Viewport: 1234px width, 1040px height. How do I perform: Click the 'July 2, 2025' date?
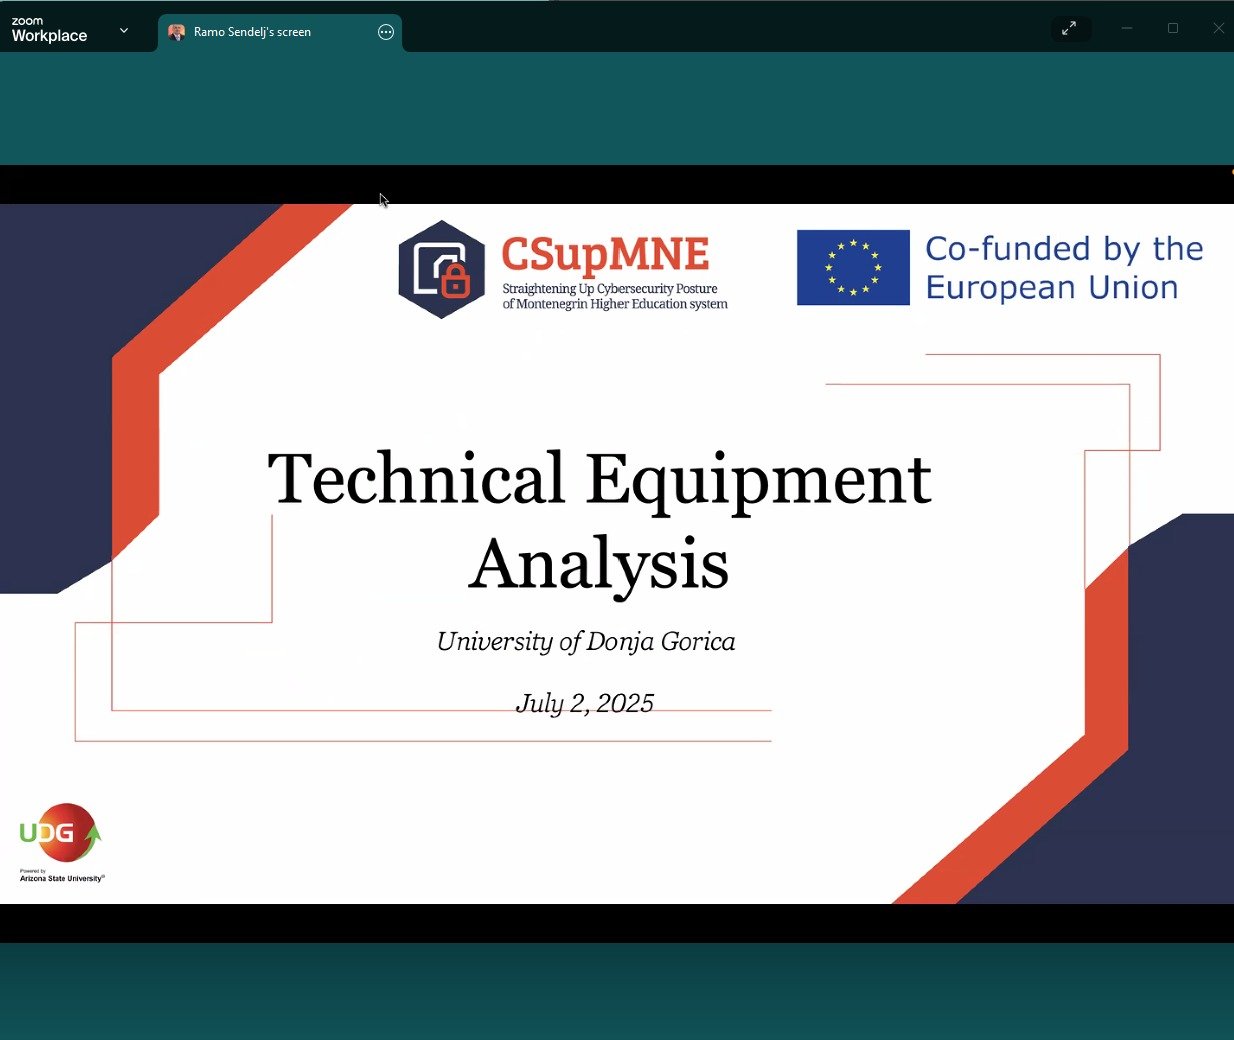[x=585, y=704]
